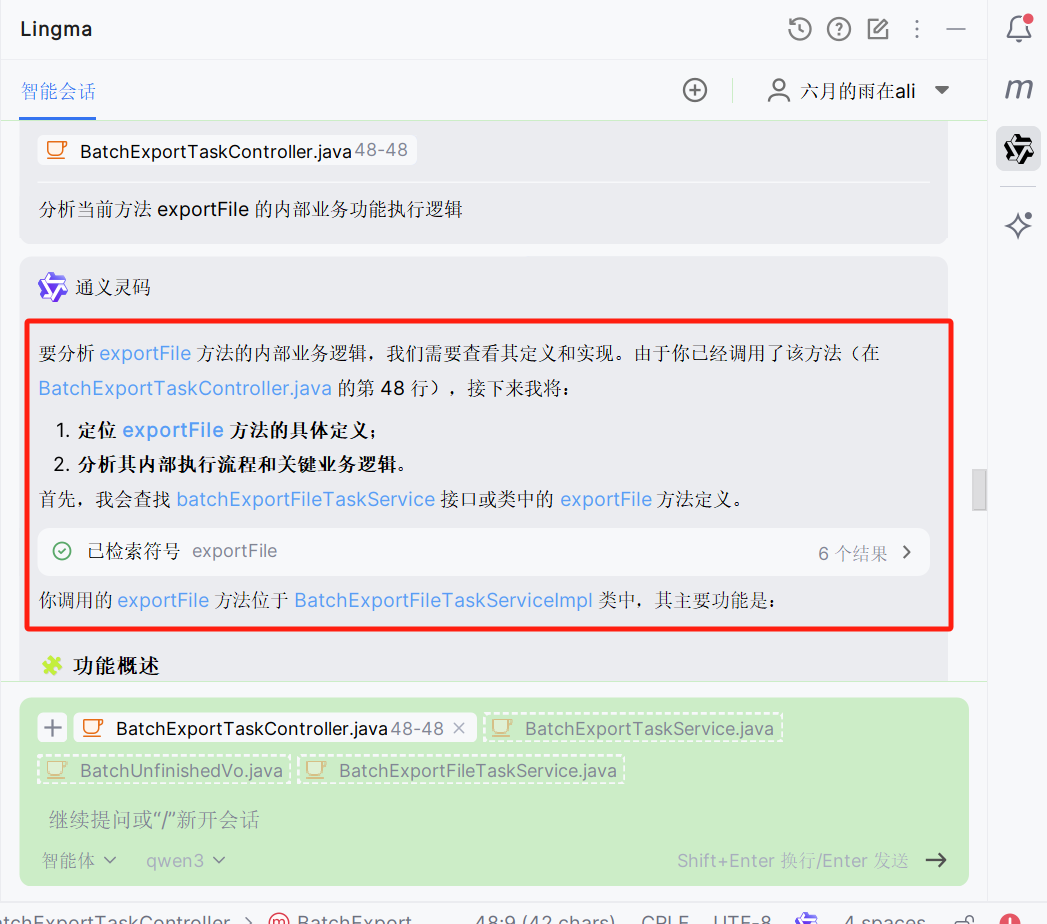The height and width of the screenshot is (924, 1047).
Task: Open conversation history via clock icon
Action: point(799,29)
